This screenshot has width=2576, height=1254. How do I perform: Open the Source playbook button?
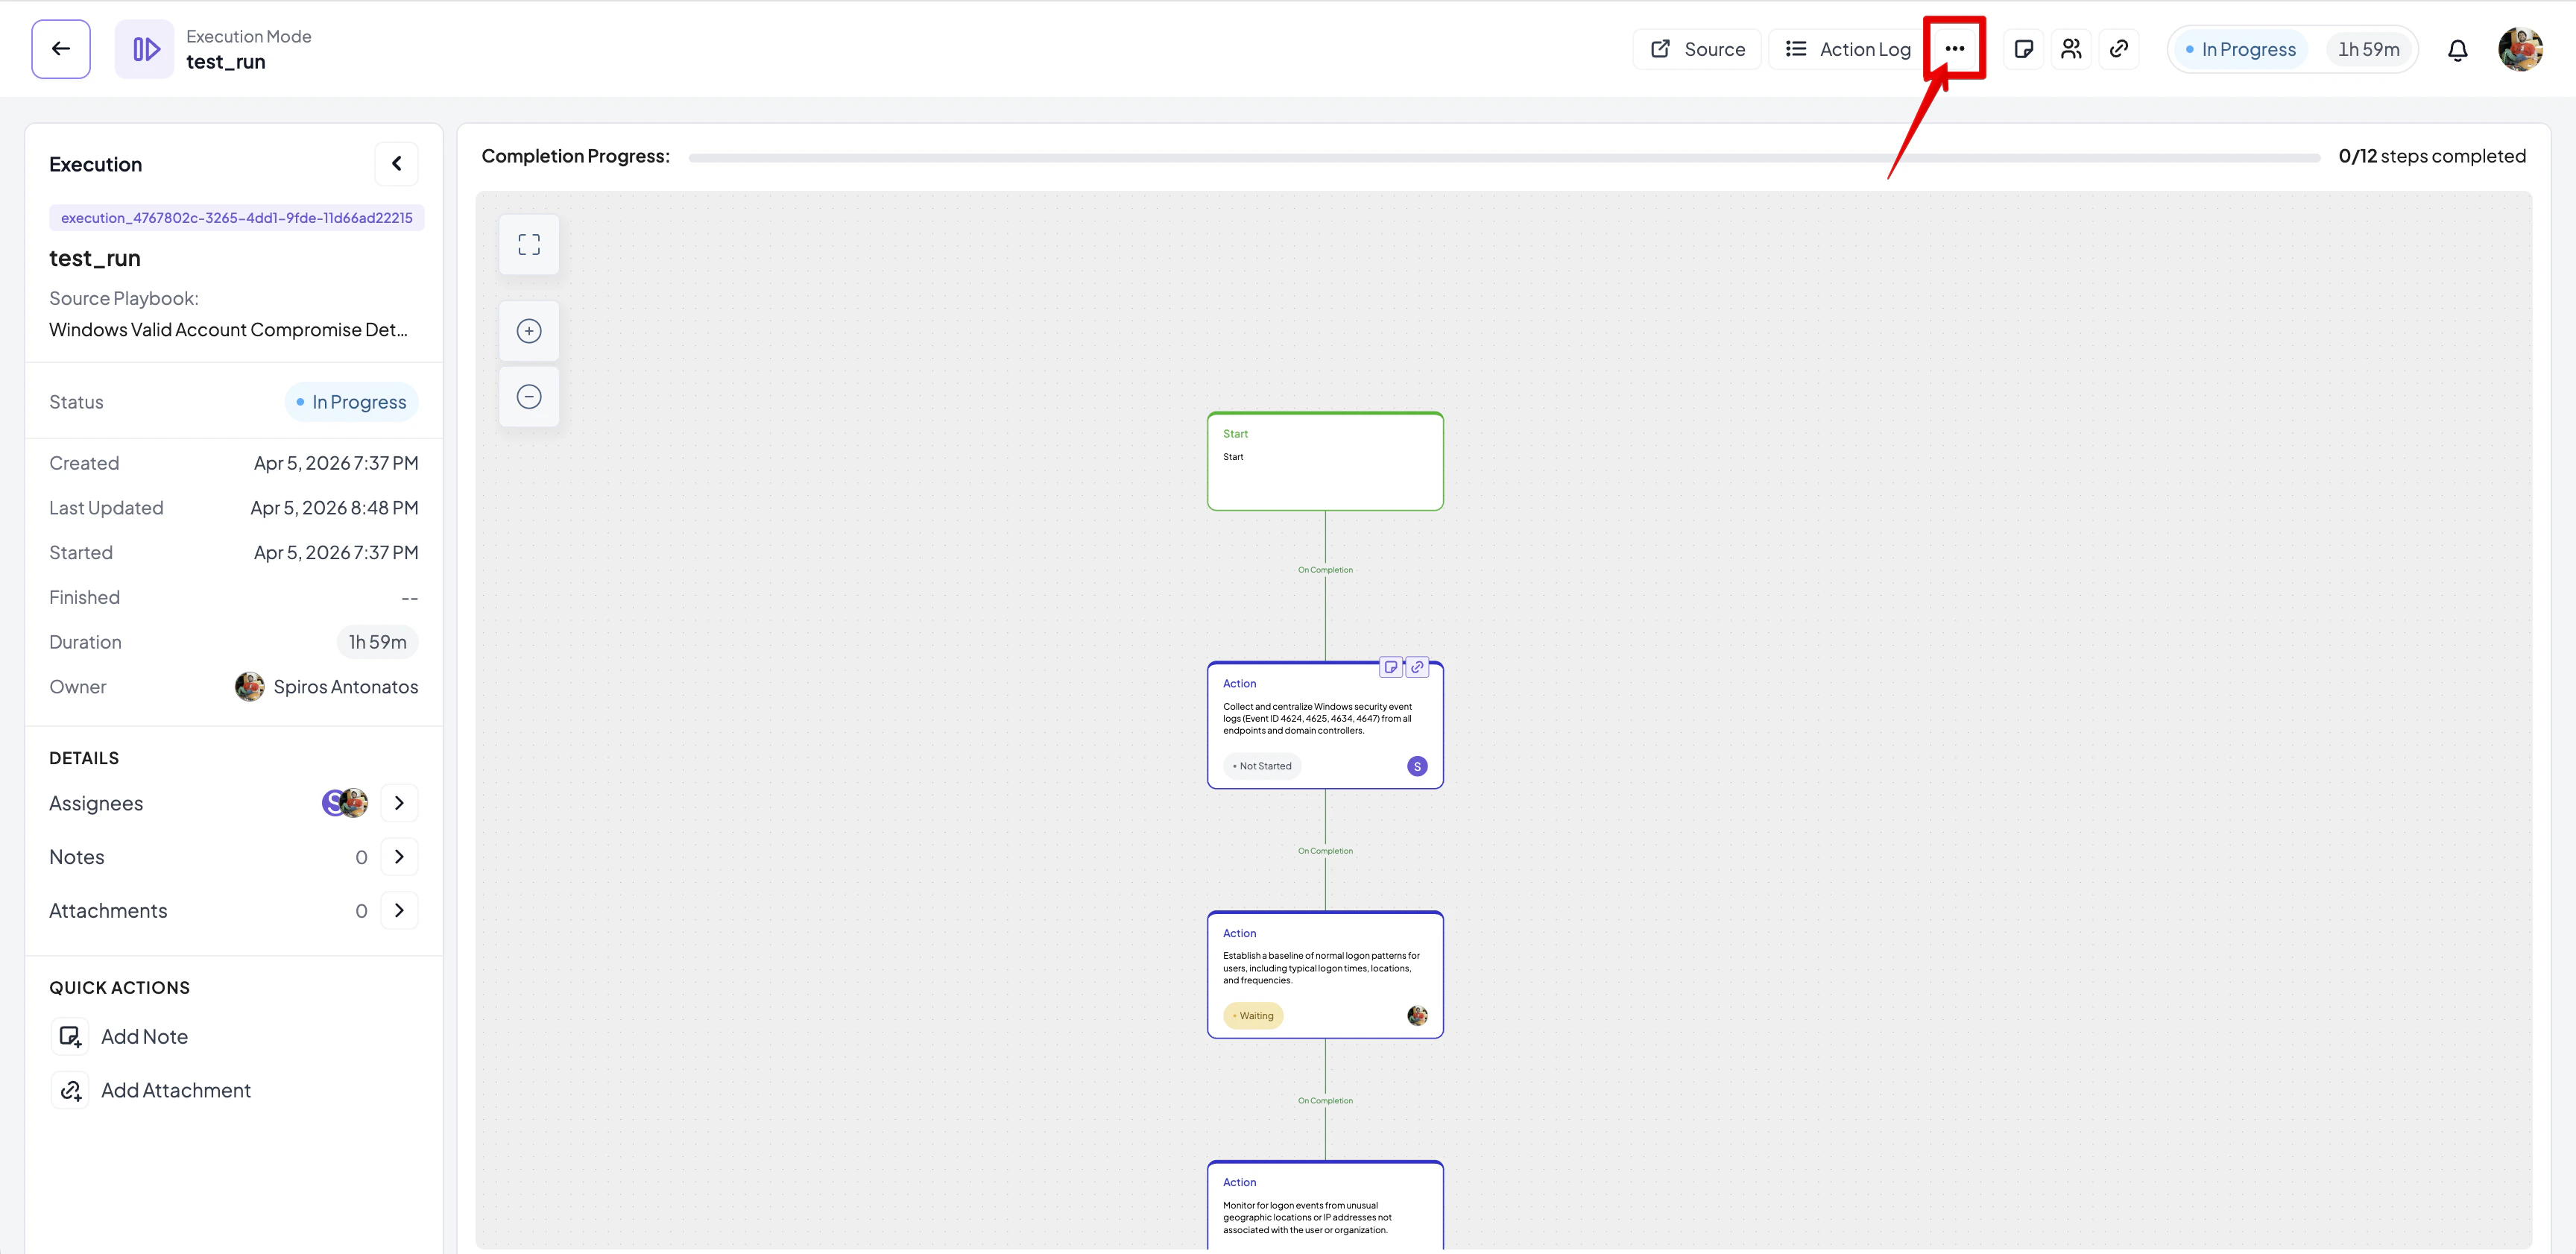click(x=1697, y=49)
